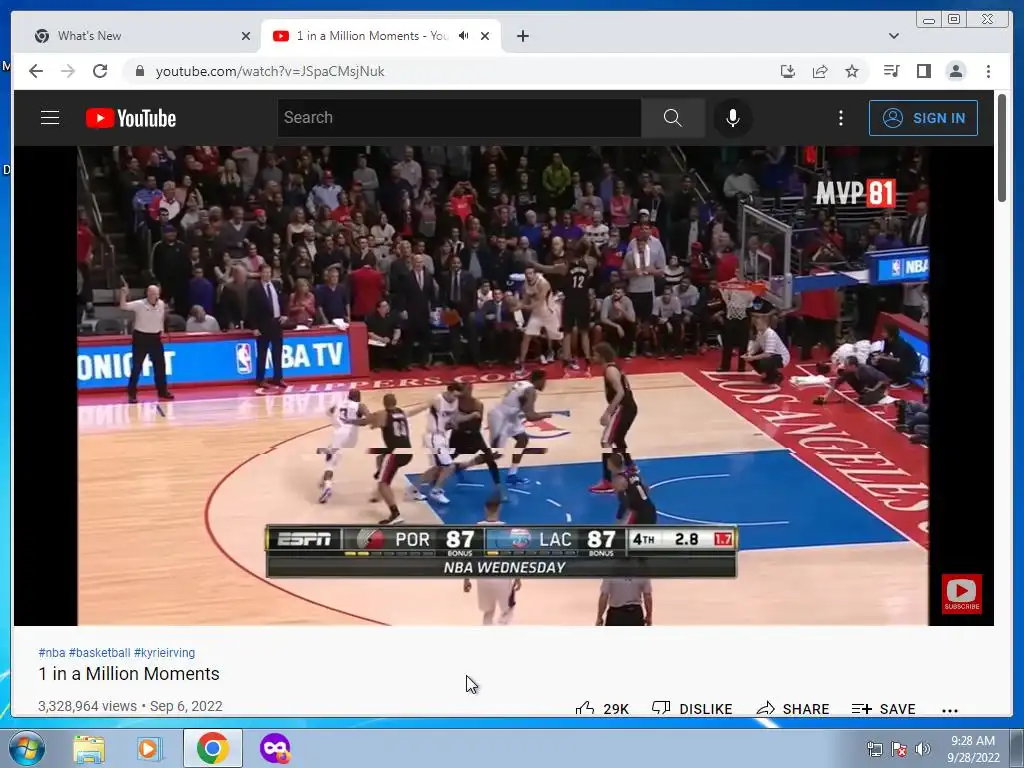The width and height of the screenshot is (1024, 768).
Task: Expand the tab search dropdown arrow
Action: pyautogui.click(x=893, y=36)
